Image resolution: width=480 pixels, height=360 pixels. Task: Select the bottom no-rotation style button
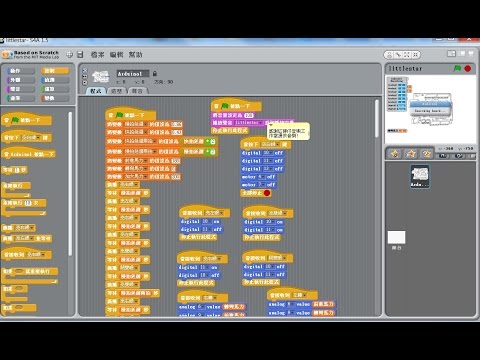[85, 82]
